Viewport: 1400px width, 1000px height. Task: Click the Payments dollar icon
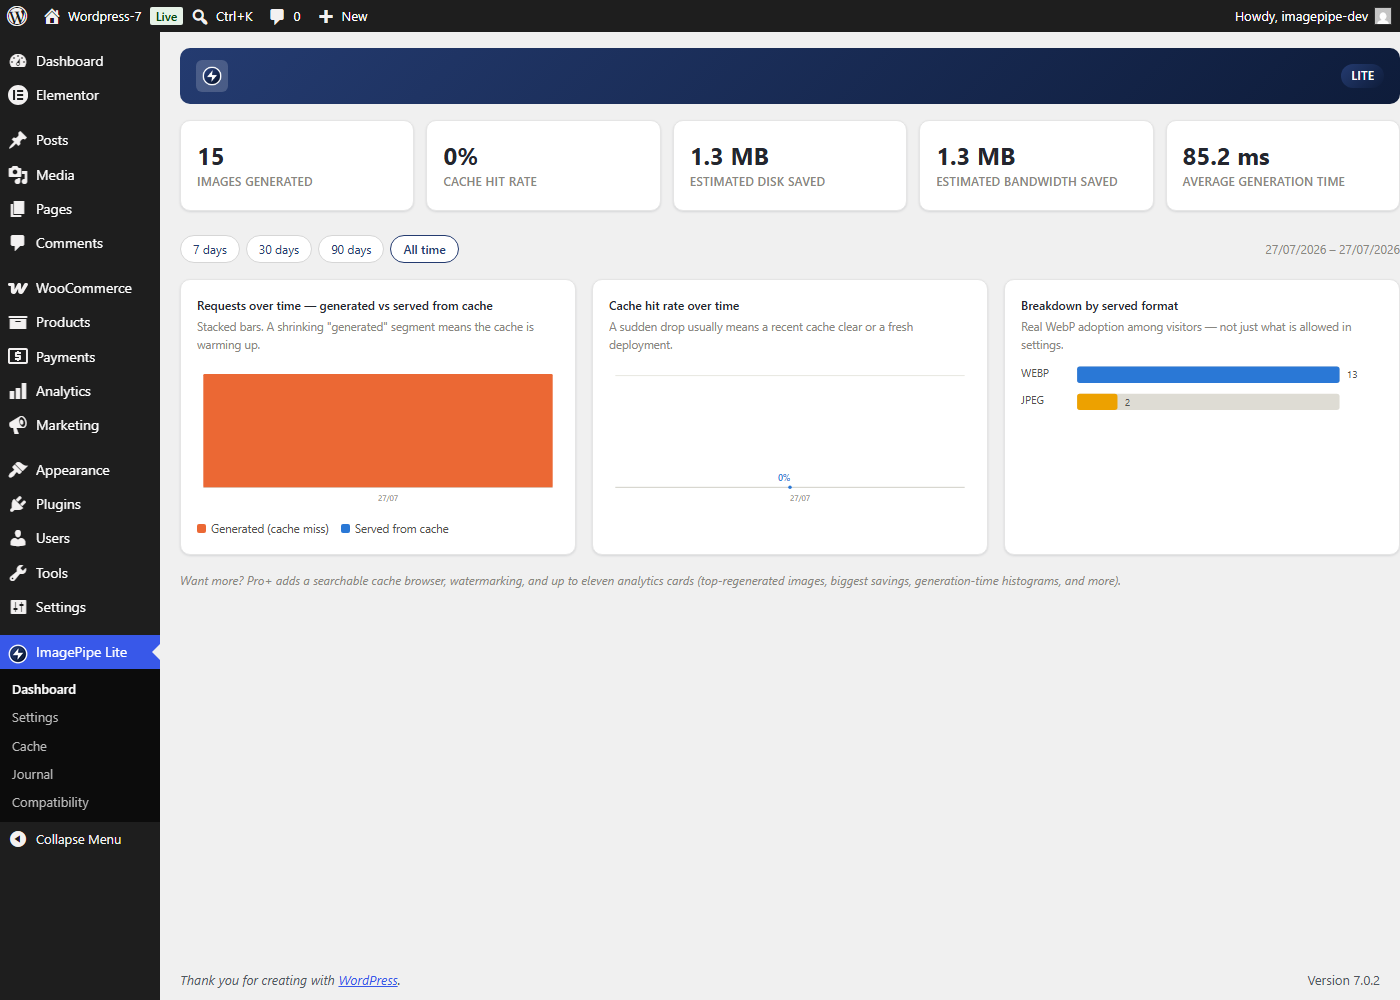coord(18,357)
